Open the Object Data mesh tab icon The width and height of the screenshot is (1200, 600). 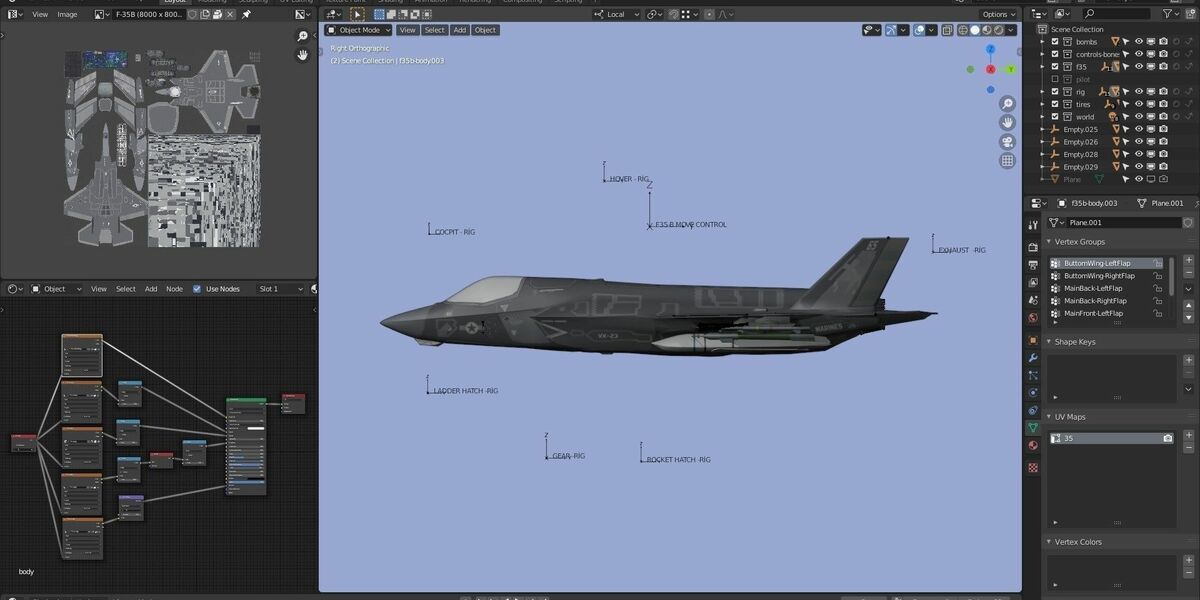(x=1033, y=428)
